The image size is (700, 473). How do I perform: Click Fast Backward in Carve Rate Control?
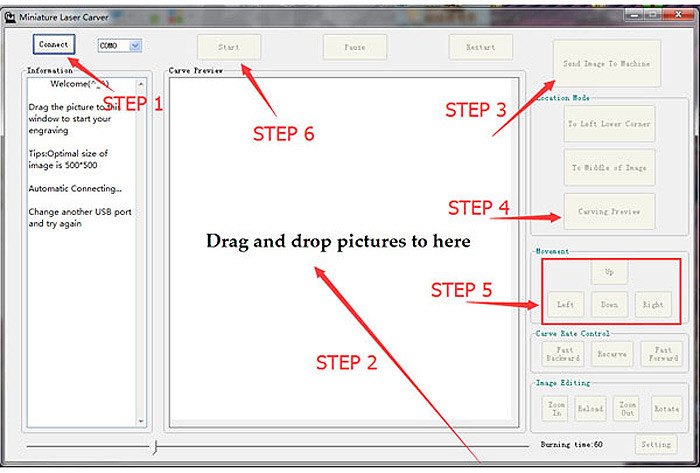coord(563,354)
